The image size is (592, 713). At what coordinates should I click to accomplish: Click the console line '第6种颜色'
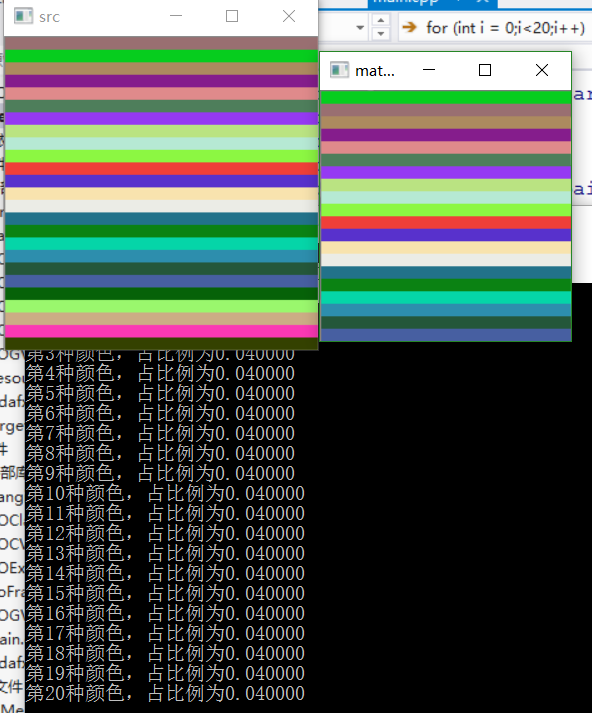(x=160, y=414)
